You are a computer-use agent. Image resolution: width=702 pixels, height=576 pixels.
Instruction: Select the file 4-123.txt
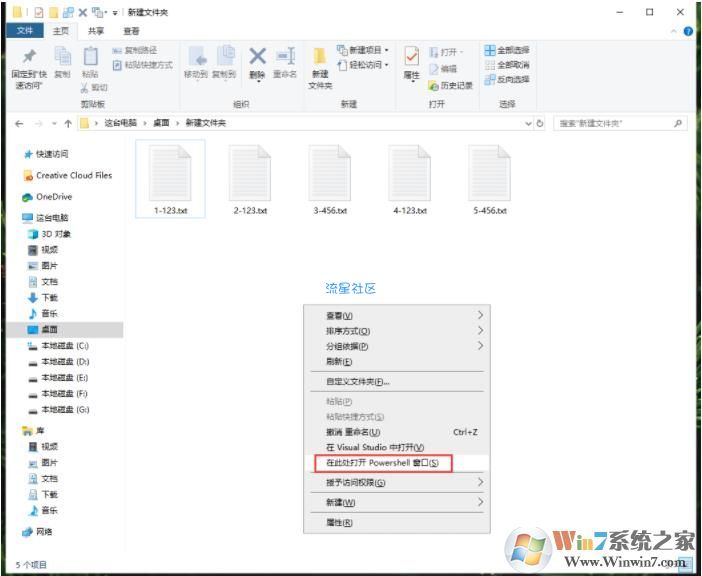(410, 179)
